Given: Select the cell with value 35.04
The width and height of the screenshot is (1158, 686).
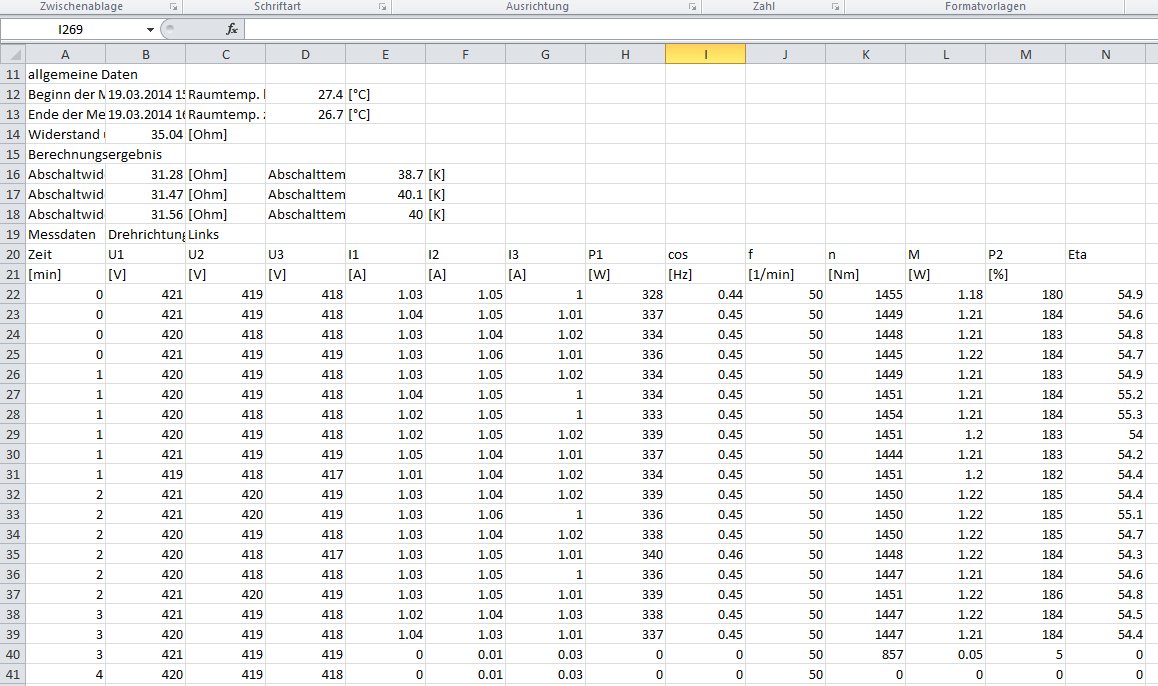Looking at the screenshot, I should [x=145, y=134].
